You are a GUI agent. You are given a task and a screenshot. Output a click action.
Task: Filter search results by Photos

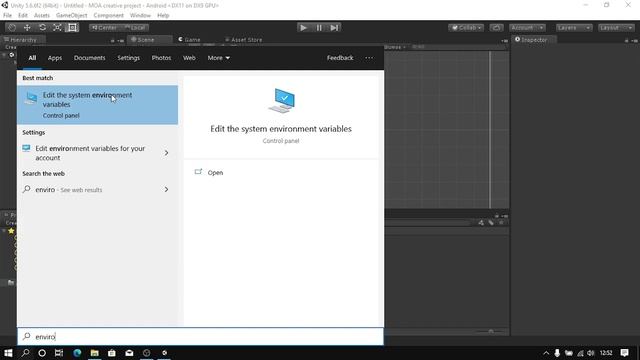(161, 58)
